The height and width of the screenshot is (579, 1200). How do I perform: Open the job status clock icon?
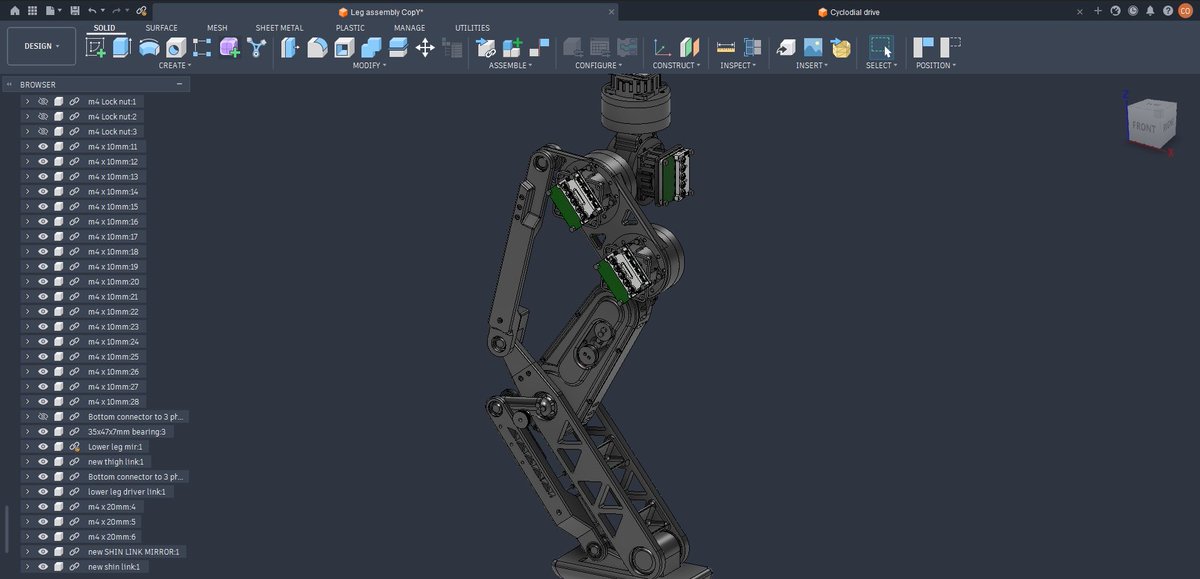[x=1133, y=11]
